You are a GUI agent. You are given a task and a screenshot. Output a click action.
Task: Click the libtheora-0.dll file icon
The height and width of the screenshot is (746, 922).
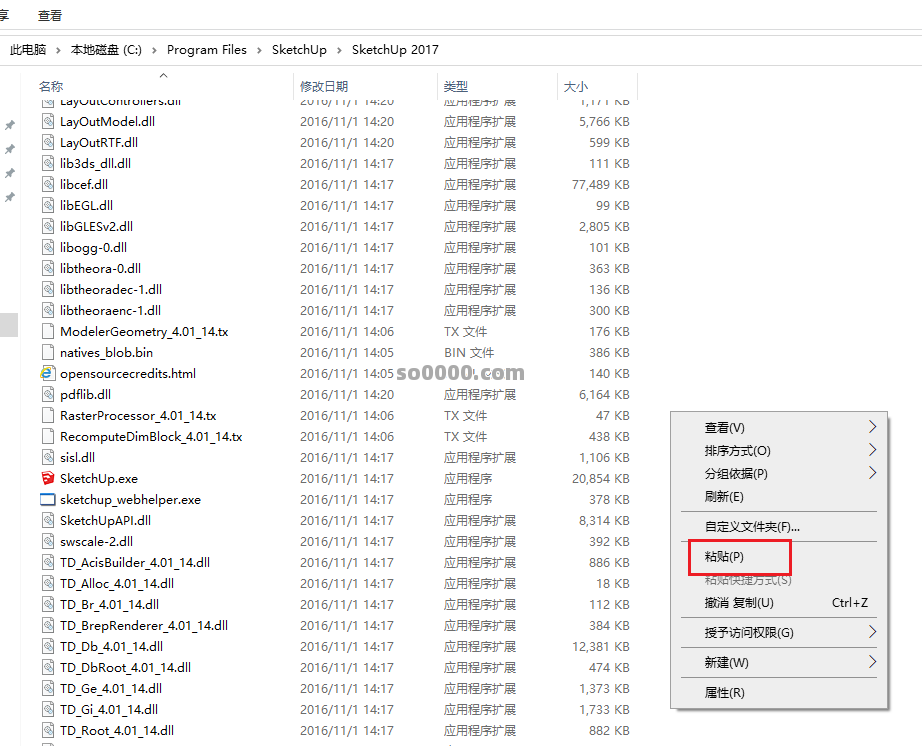pyautogui.click(x=48, y=269)
